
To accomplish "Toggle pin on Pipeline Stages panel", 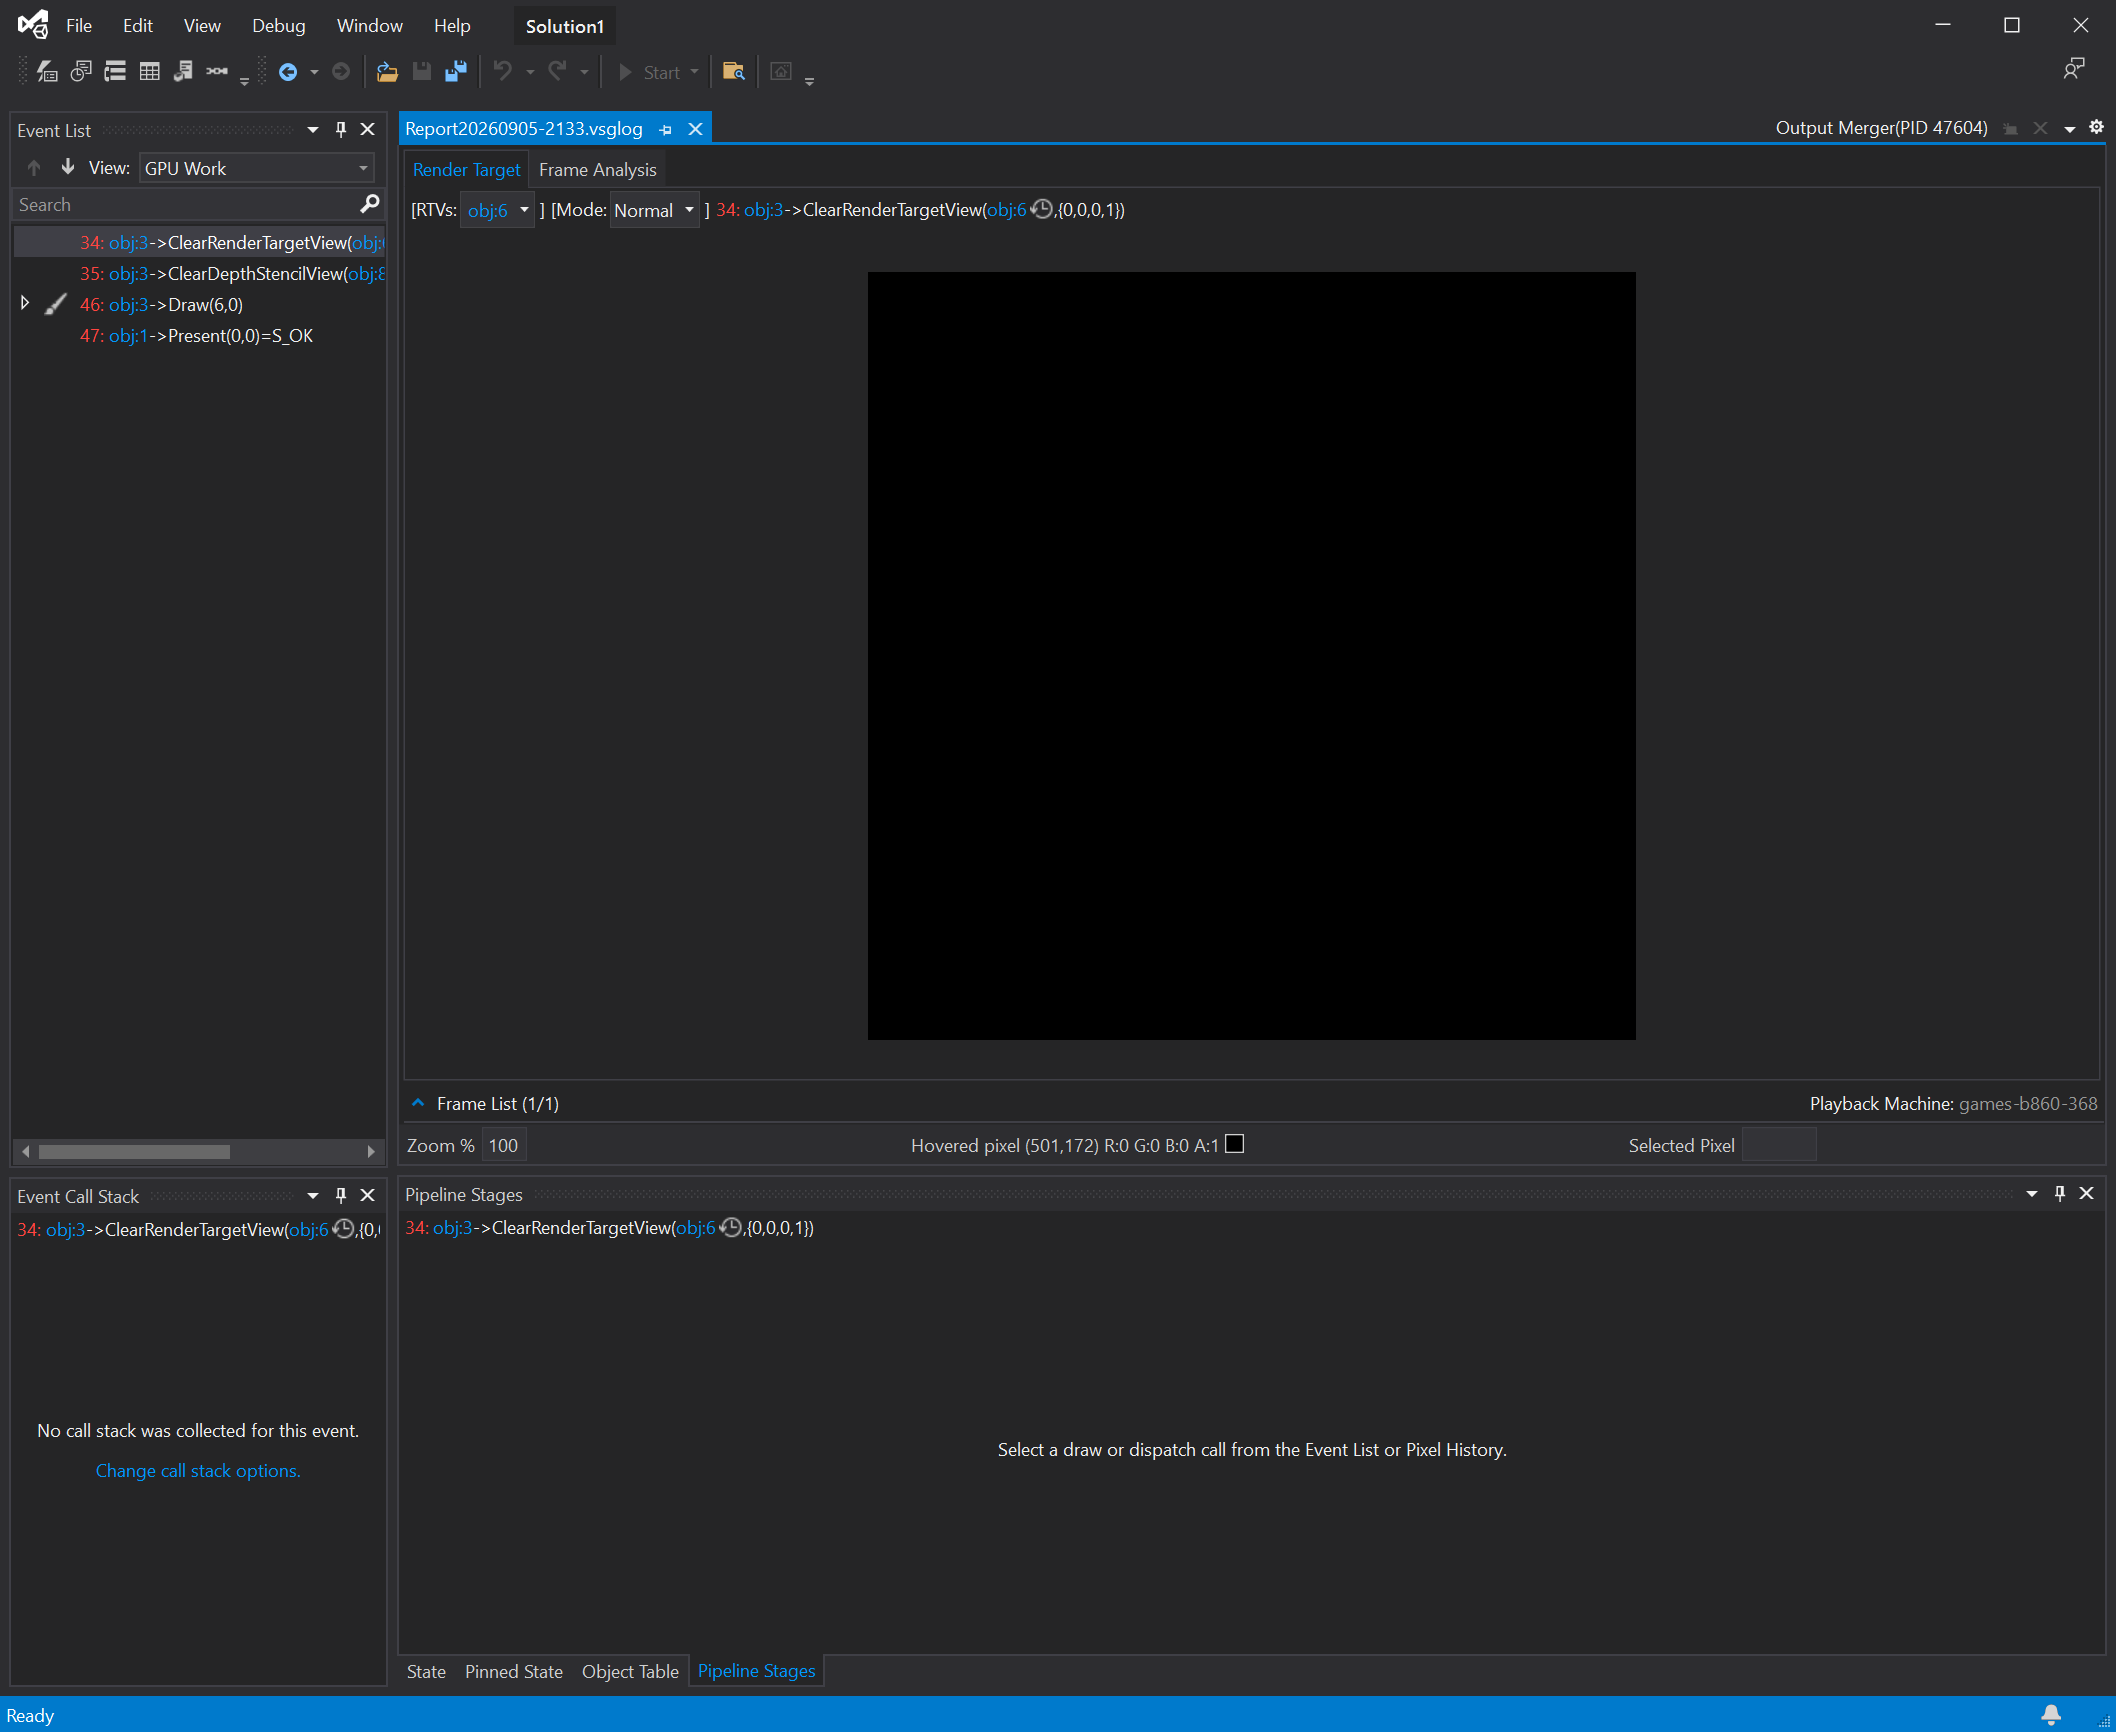I will point(2060,1193).
